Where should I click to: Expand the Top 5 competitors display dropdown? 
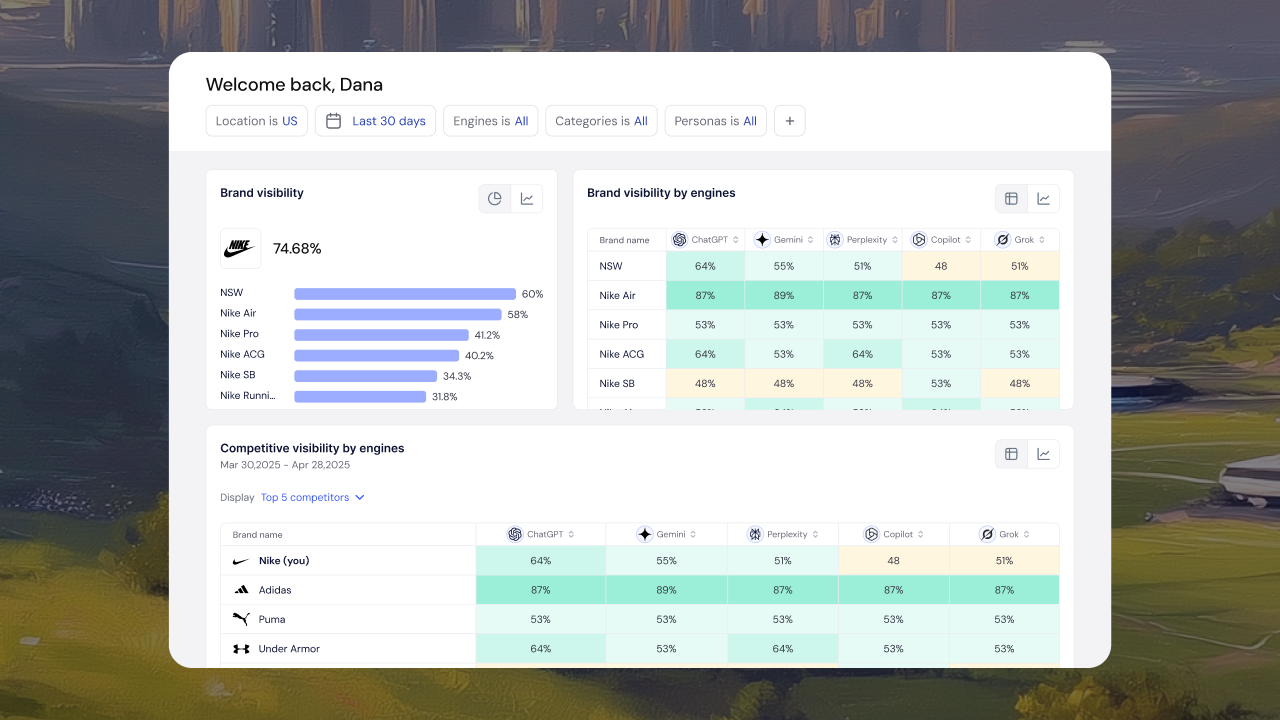point(313,497)
